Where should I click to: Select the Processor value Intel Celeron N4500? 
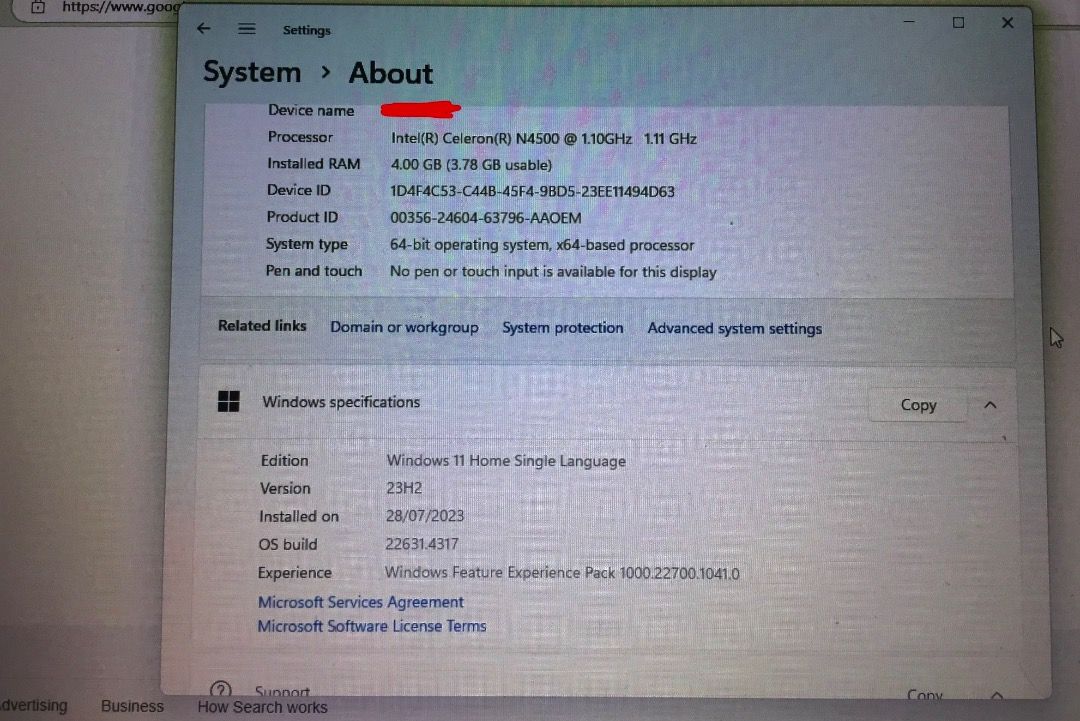[543, 138]
